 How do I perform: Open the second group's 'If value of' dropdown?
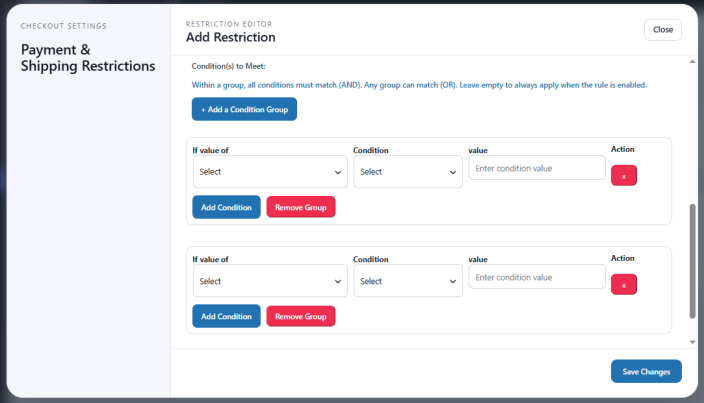[270, 281]
